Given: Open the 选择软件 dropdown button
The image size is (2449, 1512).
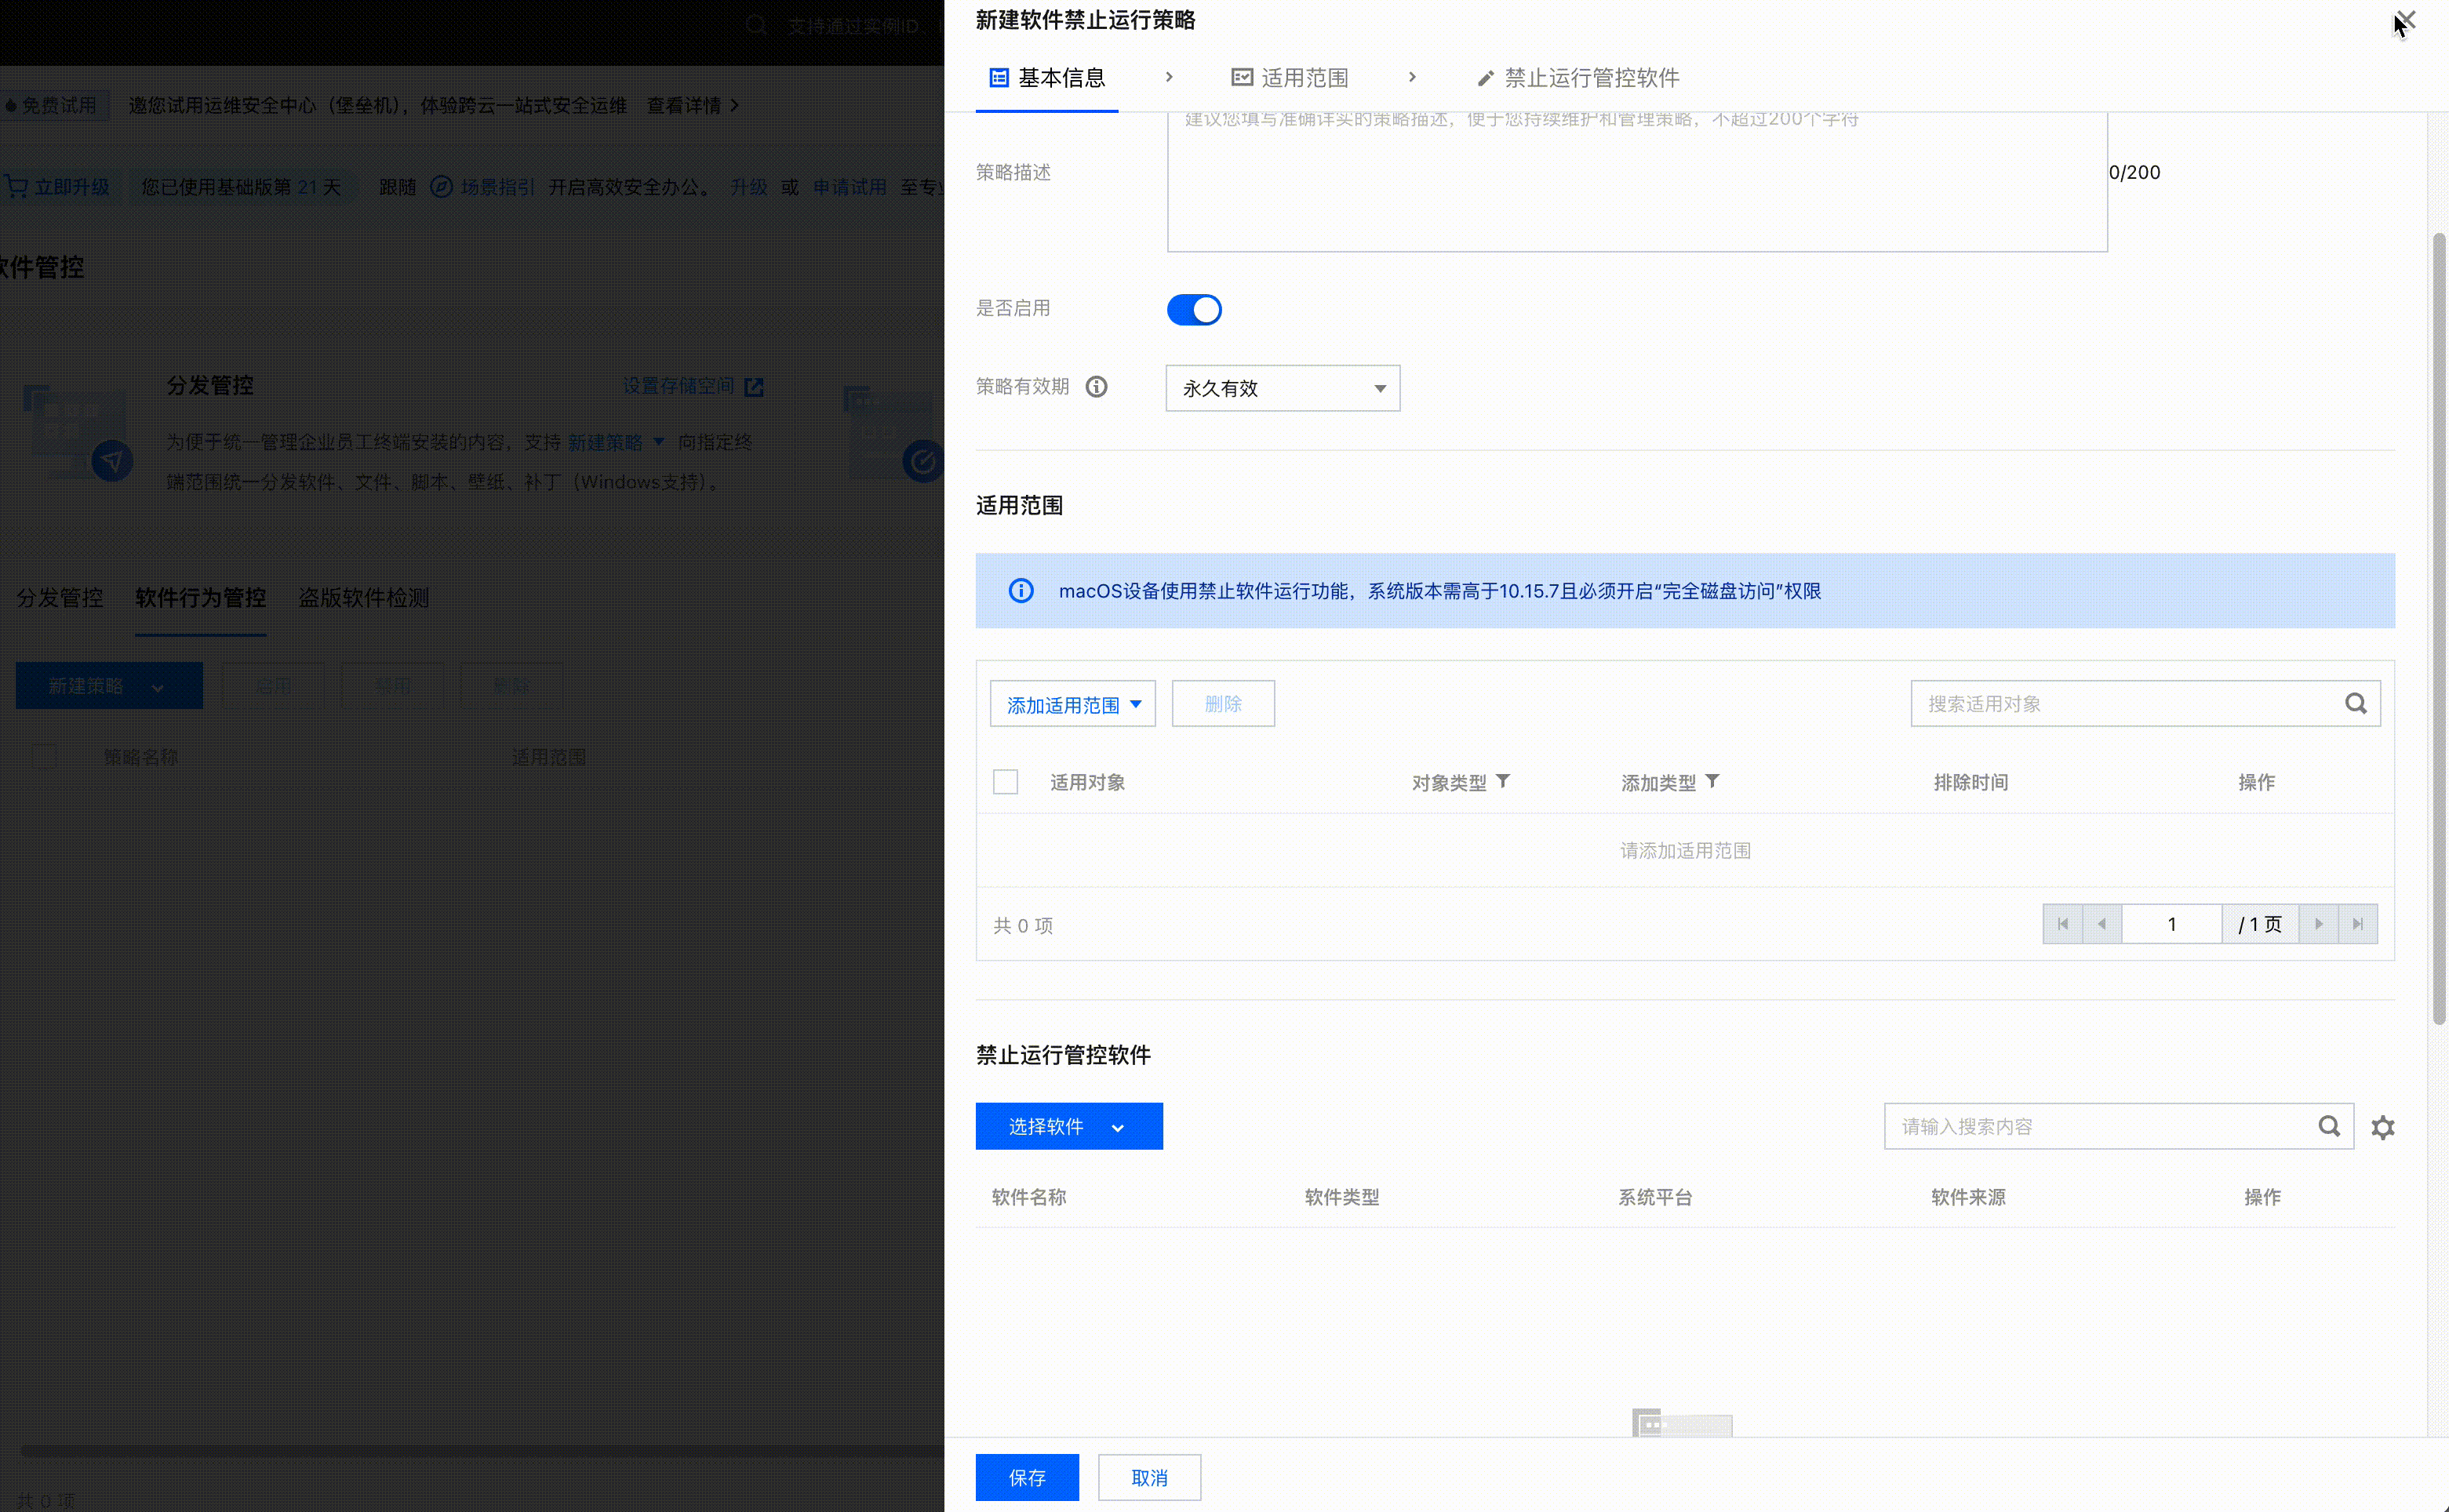Looking at the screenshot, I should (x=1068, y=1127).
